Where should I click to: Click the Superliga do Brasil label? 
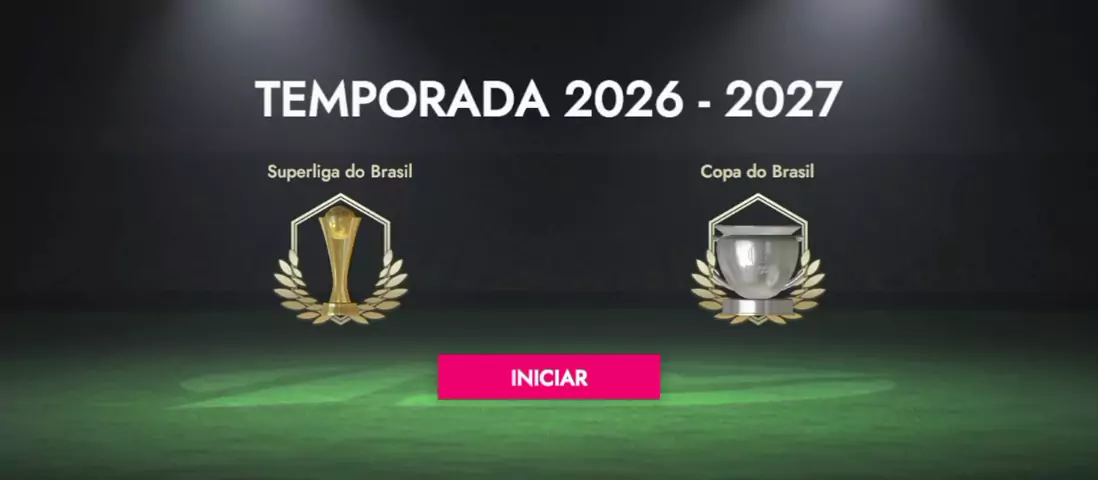coord(340,172)
